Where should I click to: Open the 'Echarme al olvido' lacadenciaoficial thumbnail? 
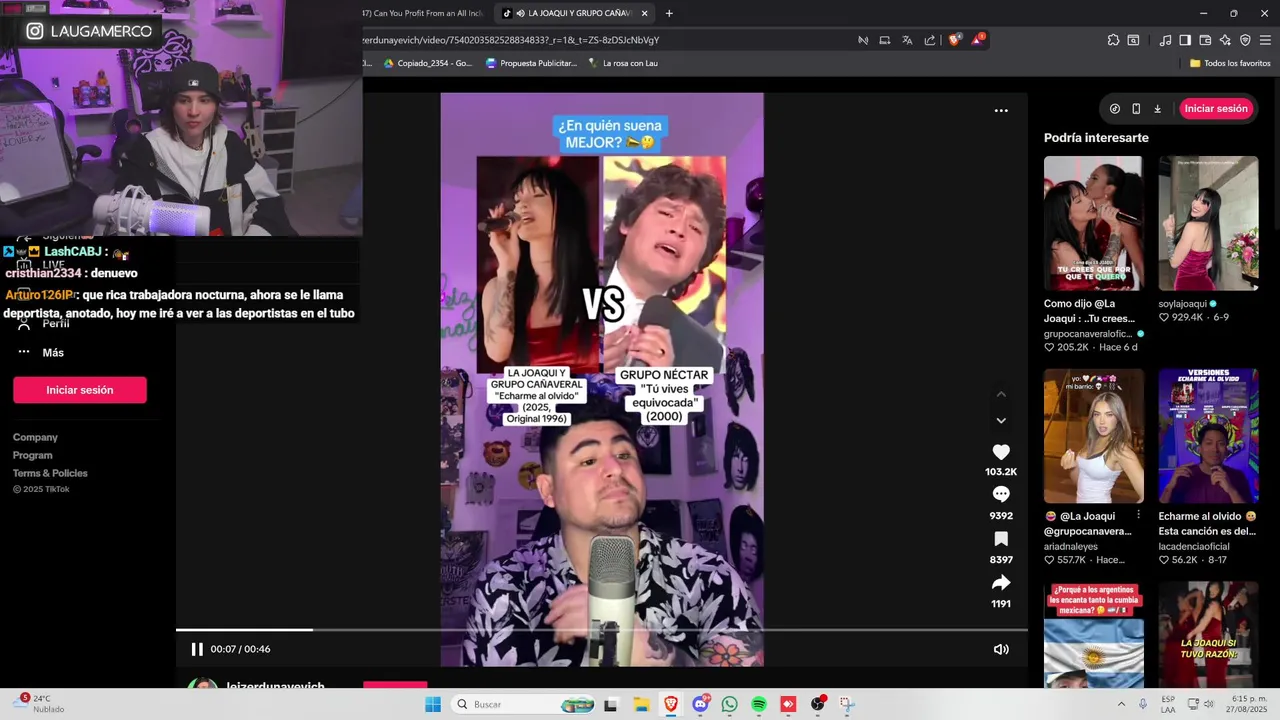tap(1209, 436)
